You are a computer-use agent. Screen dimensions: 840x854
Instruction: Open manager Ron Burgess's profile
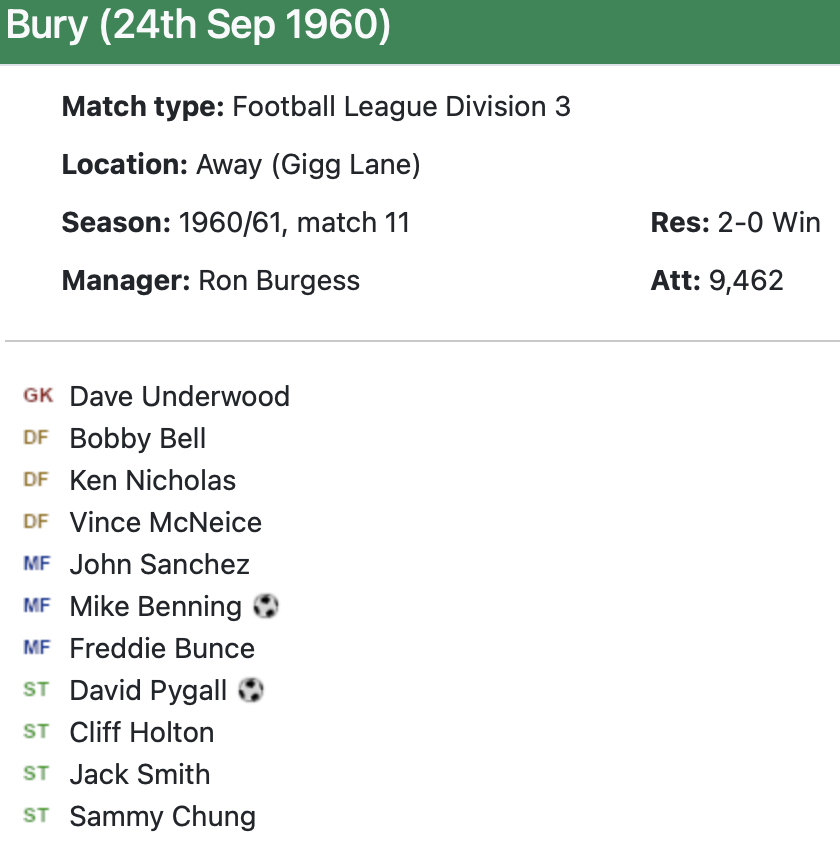pyautogui.click(x=279, y=280)
